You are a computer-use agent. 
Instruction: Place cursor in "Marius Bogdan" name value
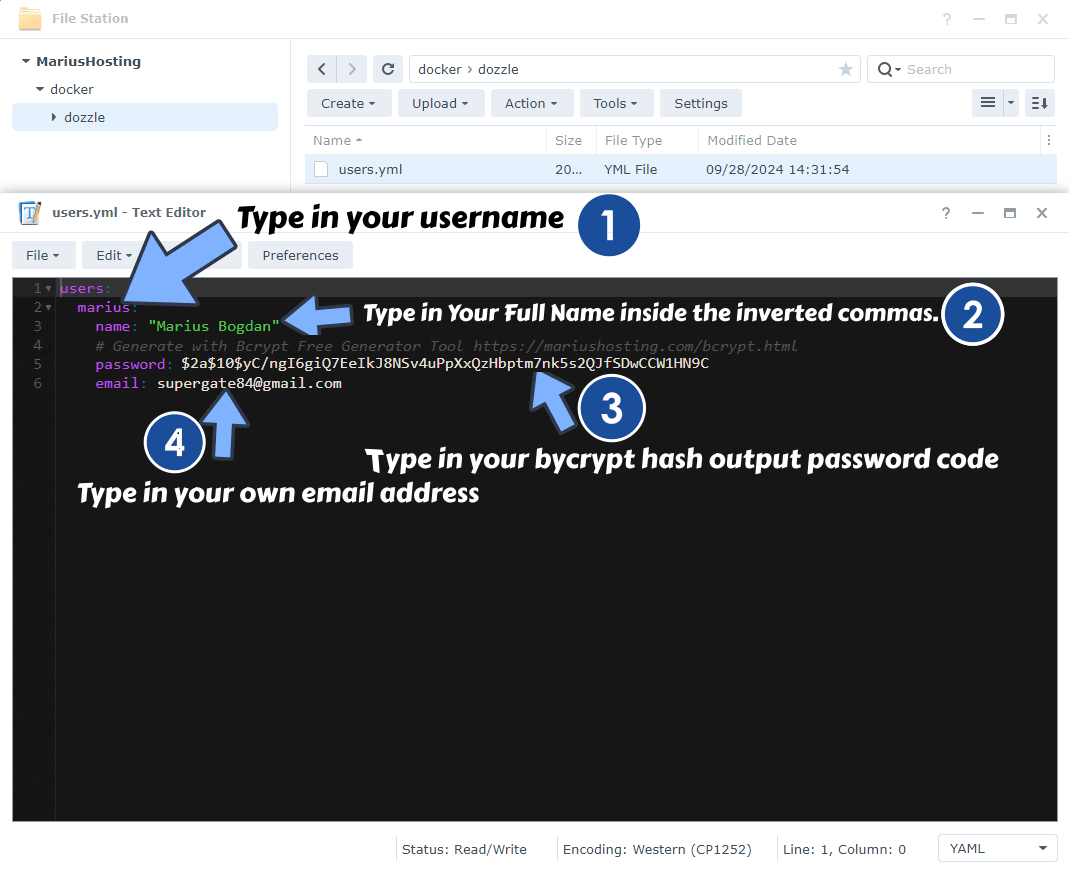point(214,326)
